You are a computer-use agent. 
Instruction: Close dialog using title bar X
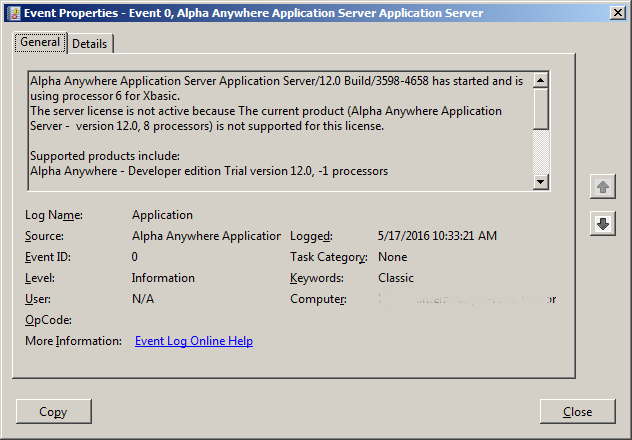pyautogui.click(x=617, y=13)
